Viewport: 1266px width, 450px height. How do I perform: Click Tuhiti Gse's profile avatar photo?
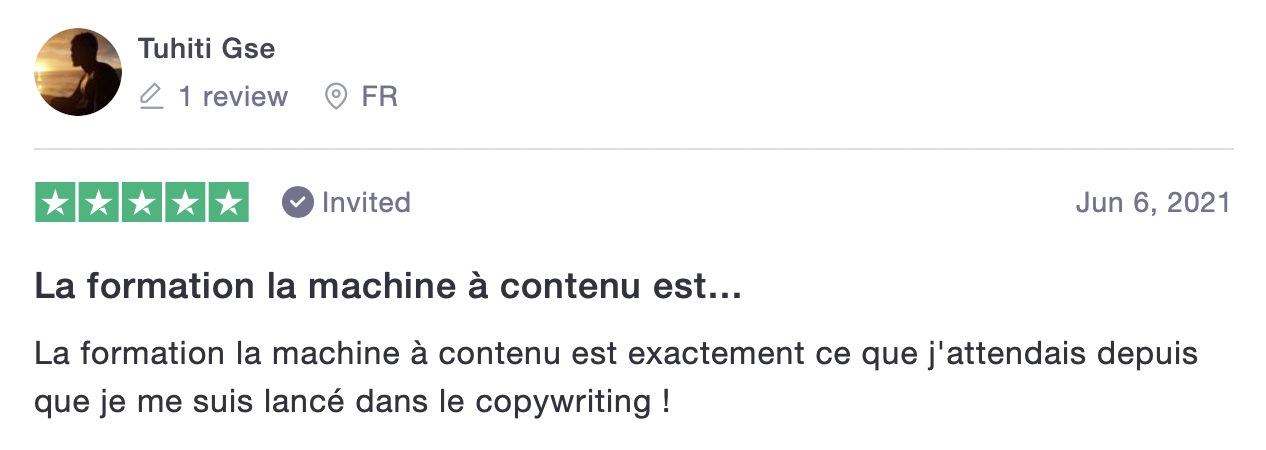click(x=78, y=72)
